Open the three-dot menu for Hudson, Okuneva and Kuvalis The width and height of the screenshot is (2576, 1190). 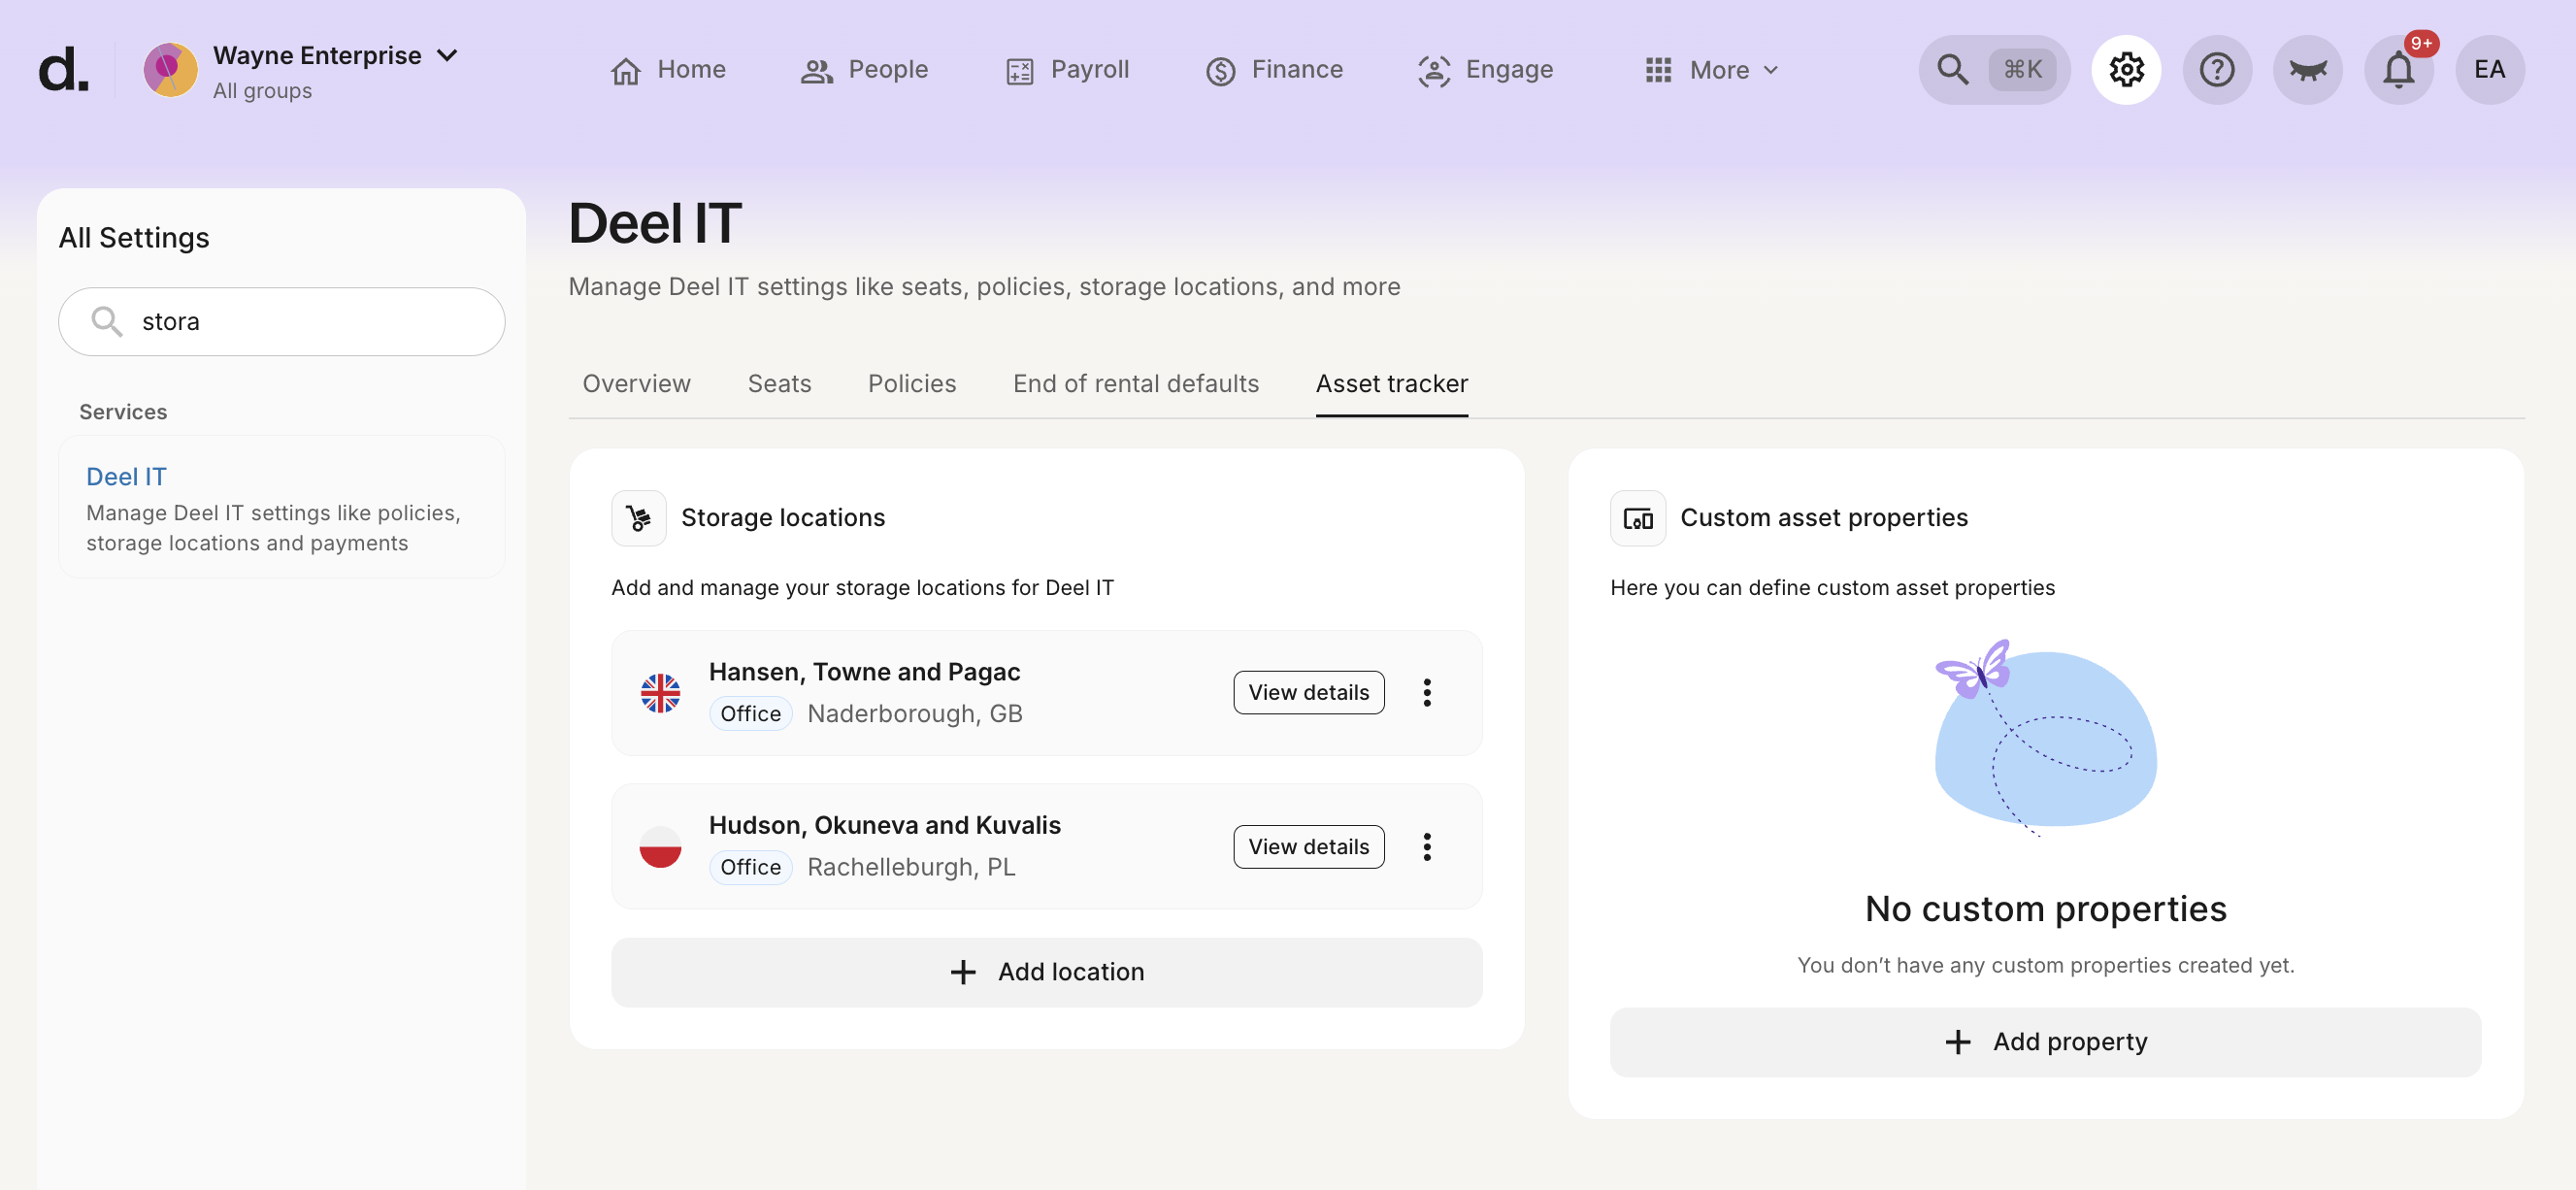click(1427, 847)
